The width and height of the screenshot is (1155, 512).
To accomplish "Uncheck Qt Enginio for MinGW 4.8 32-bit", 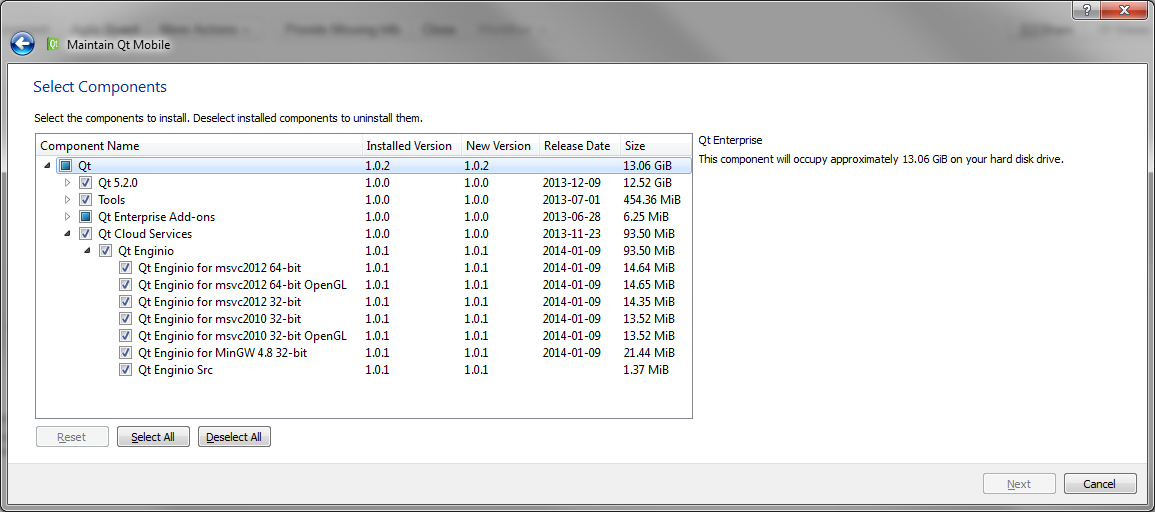I will [x=125, y=353].
